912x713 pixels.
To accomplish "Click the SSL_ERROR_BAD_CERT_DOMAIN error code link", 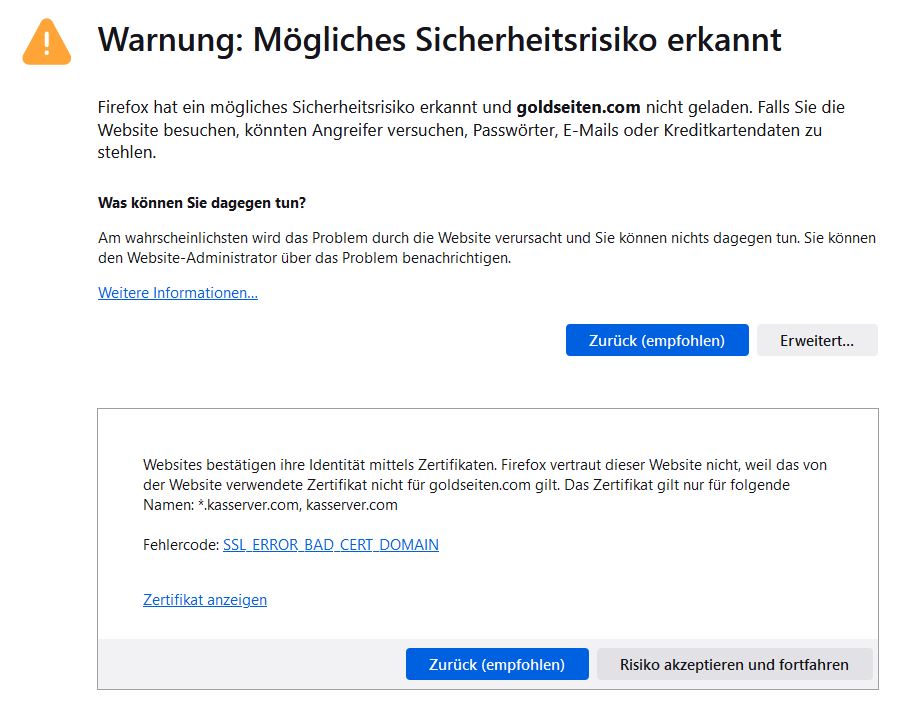I will pyautogui.click(x=330, y=545).
